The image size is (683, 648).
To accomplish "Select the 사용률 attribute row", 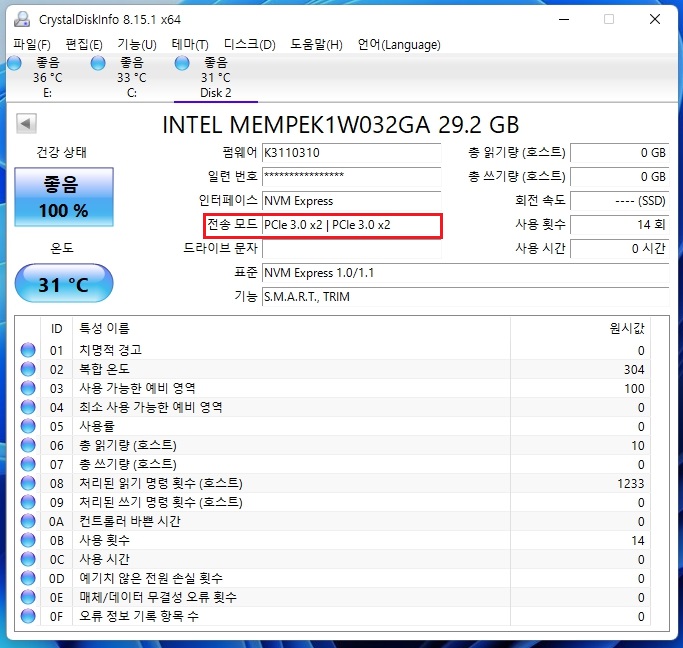I will (x=333, y=426).
